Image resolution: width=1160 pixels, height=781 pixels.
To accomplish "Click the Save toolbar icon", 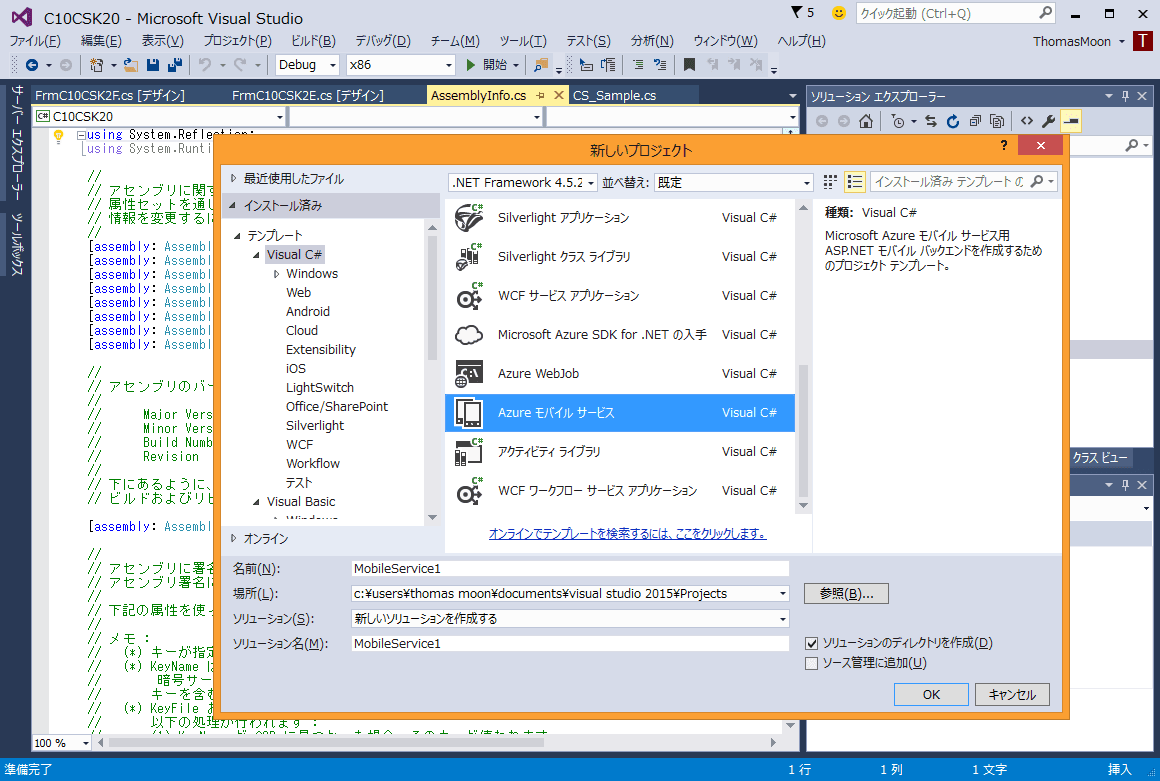I will tap(153, 65).
